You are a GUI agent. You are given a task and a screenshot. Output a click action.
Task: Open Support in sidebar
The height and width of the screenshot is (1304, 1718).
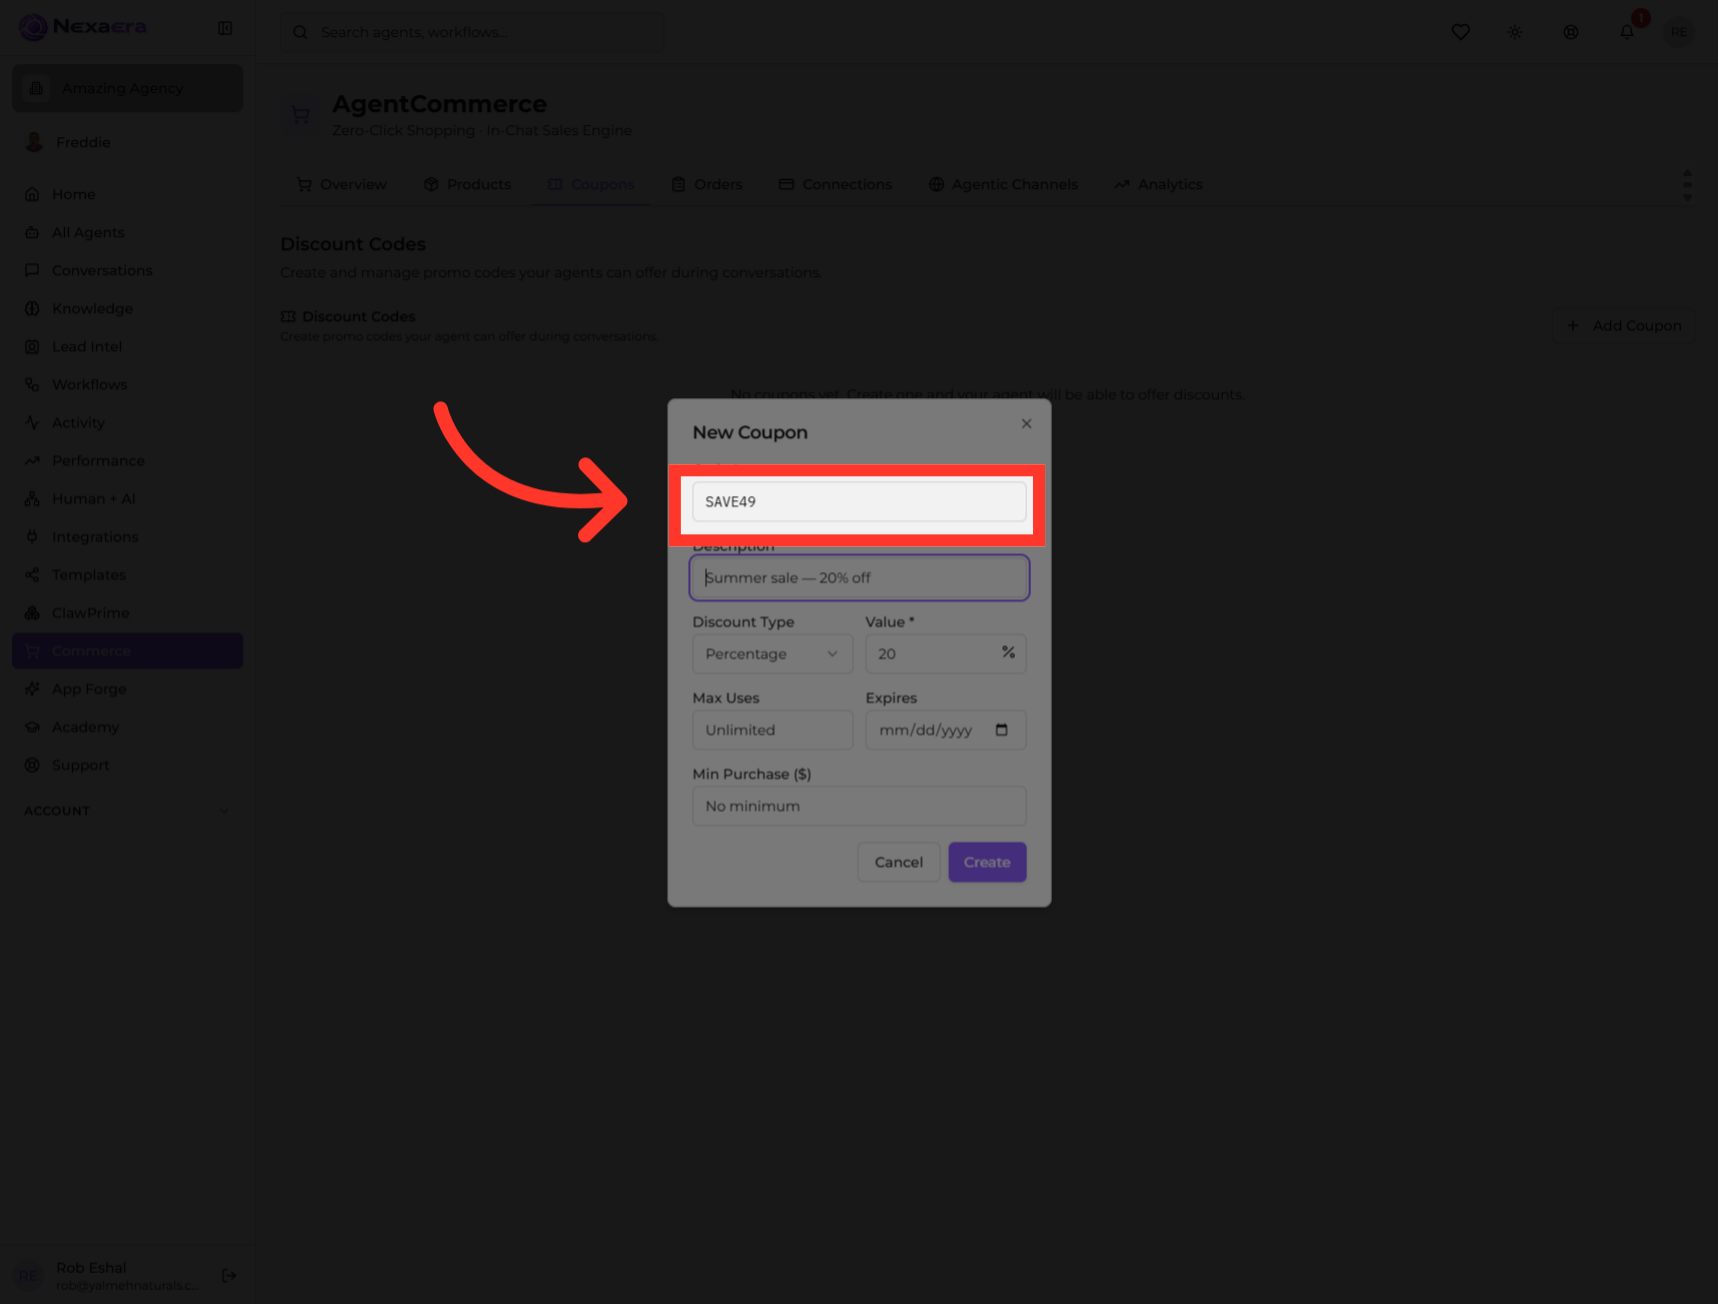(x=127, y=764)
